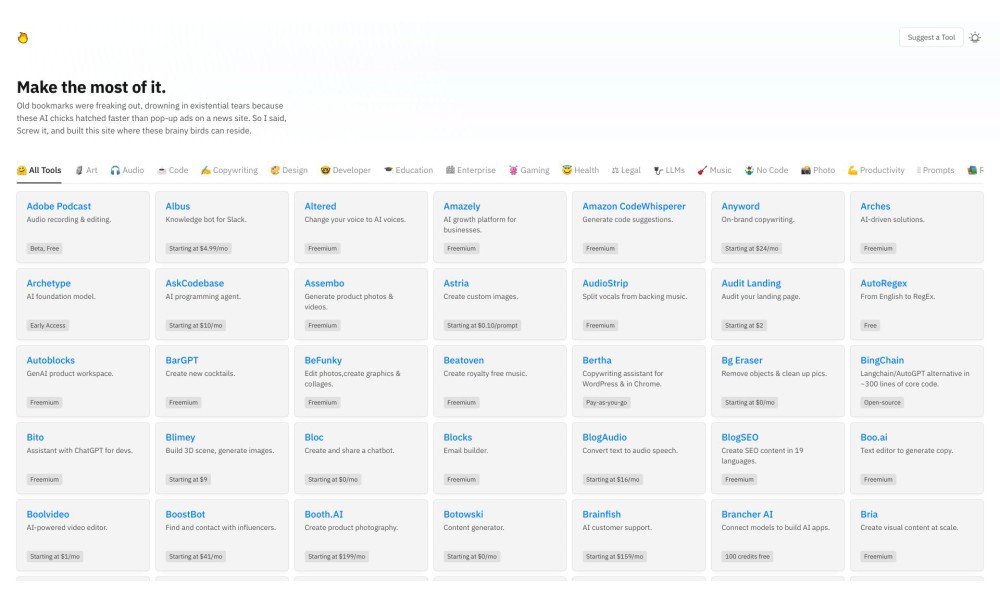Show the Copywriting category
Image resolution: width=1000 pixels, height=600 pixels.
[229, 170]
